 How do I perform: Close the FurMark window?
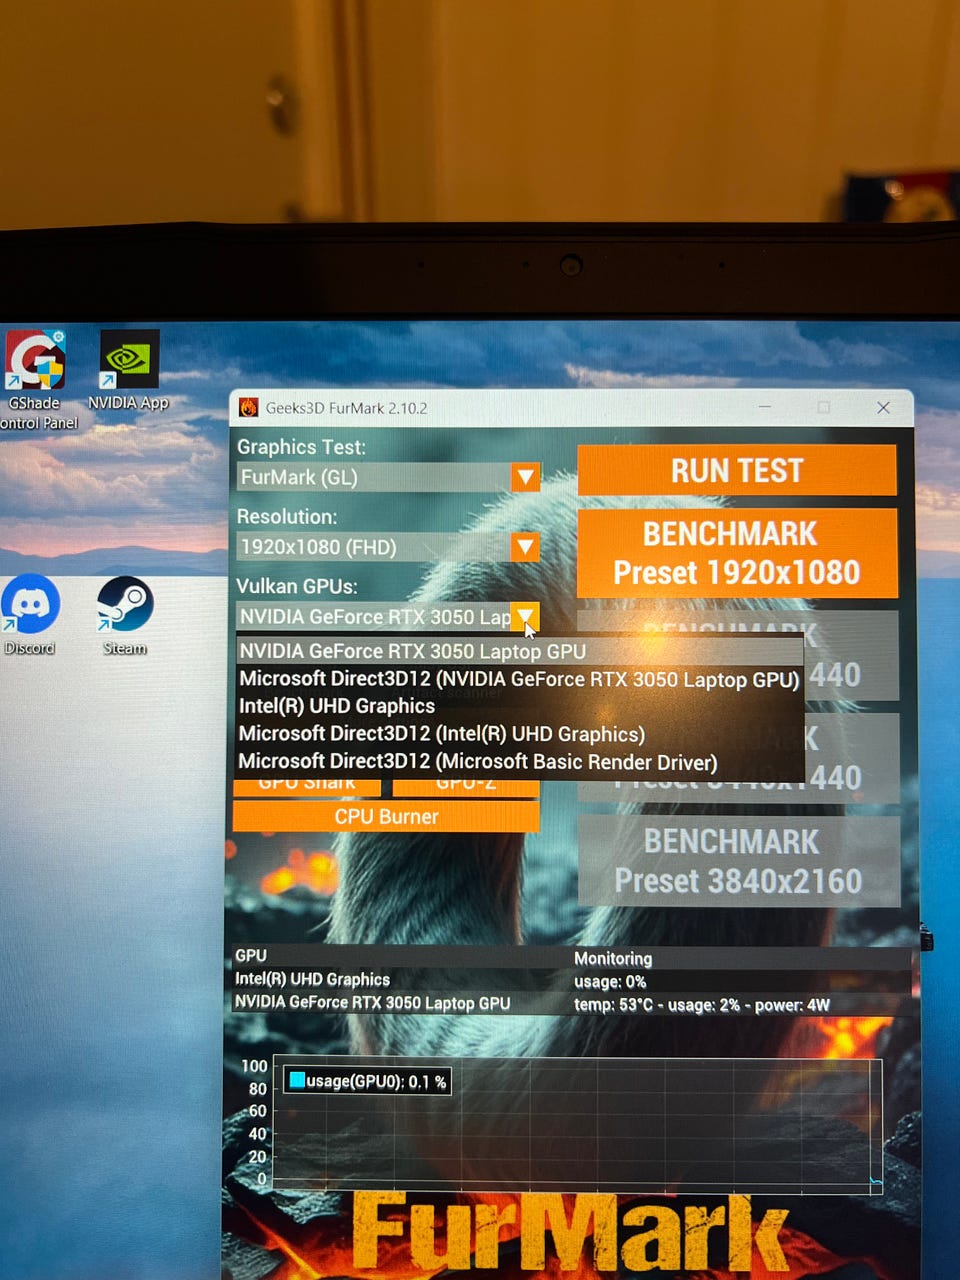pos(883,407)
